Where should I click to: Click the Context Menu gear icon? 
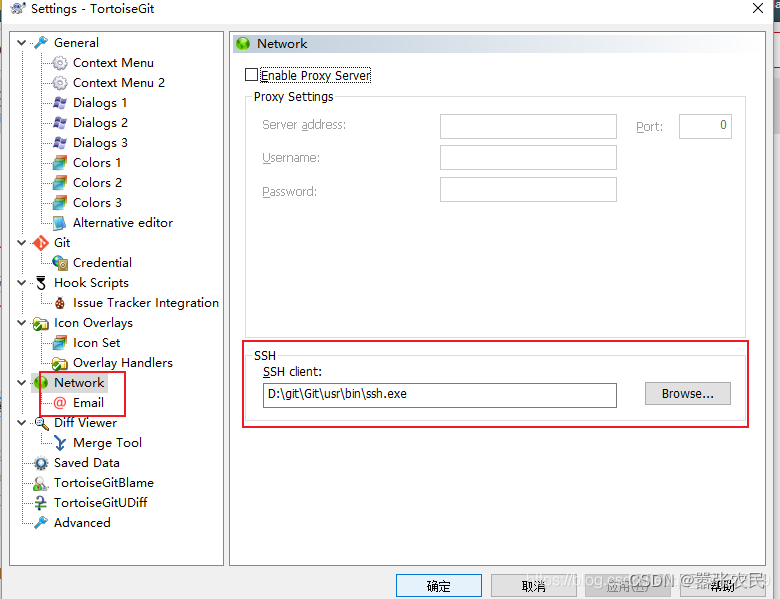pos(60,63)
